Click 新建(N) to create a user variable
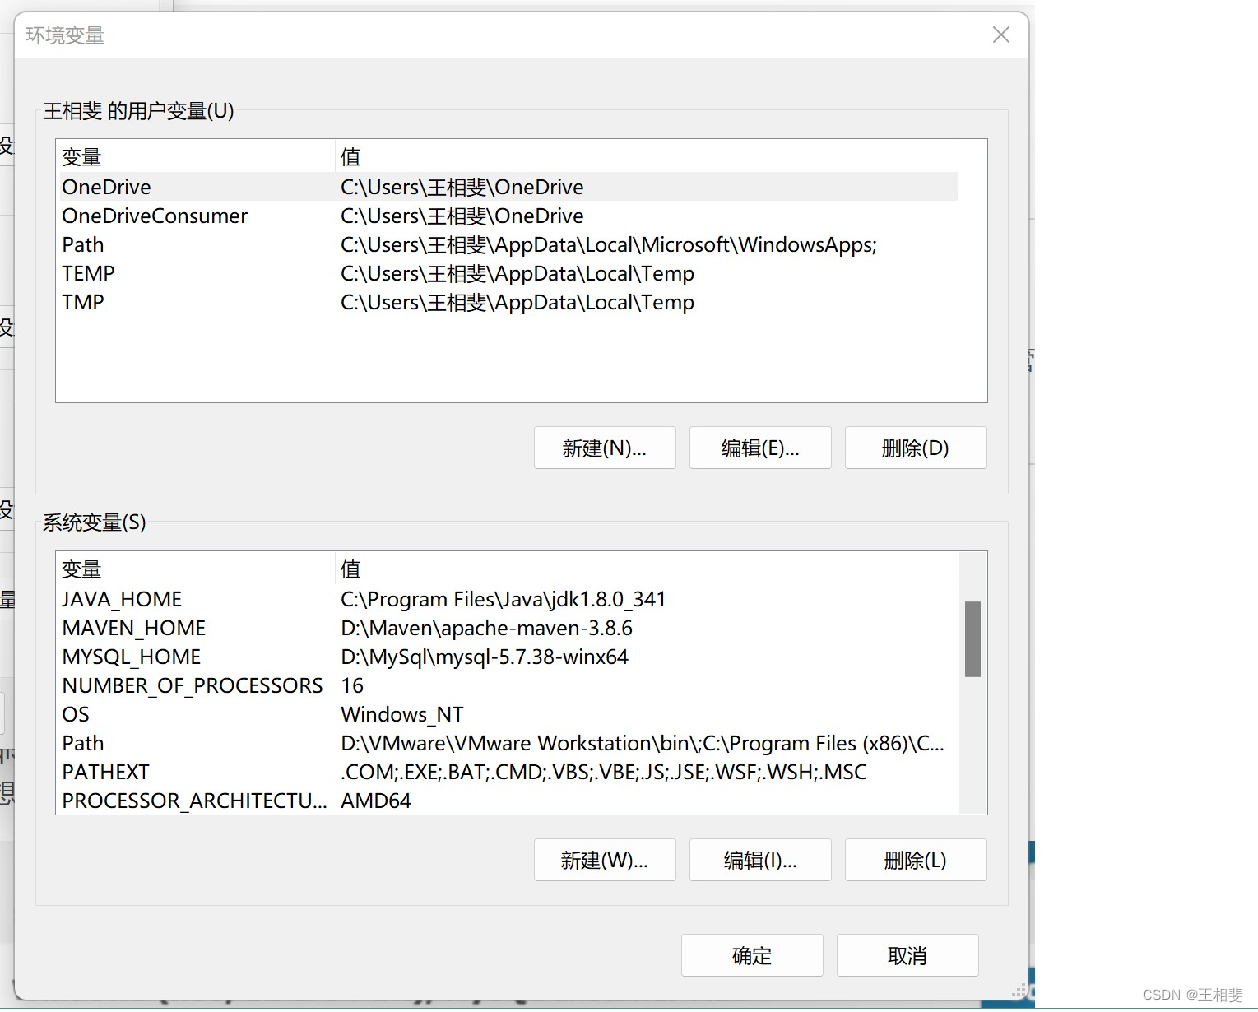The width and height of the screenshot is (1258, 1012). 604,448
